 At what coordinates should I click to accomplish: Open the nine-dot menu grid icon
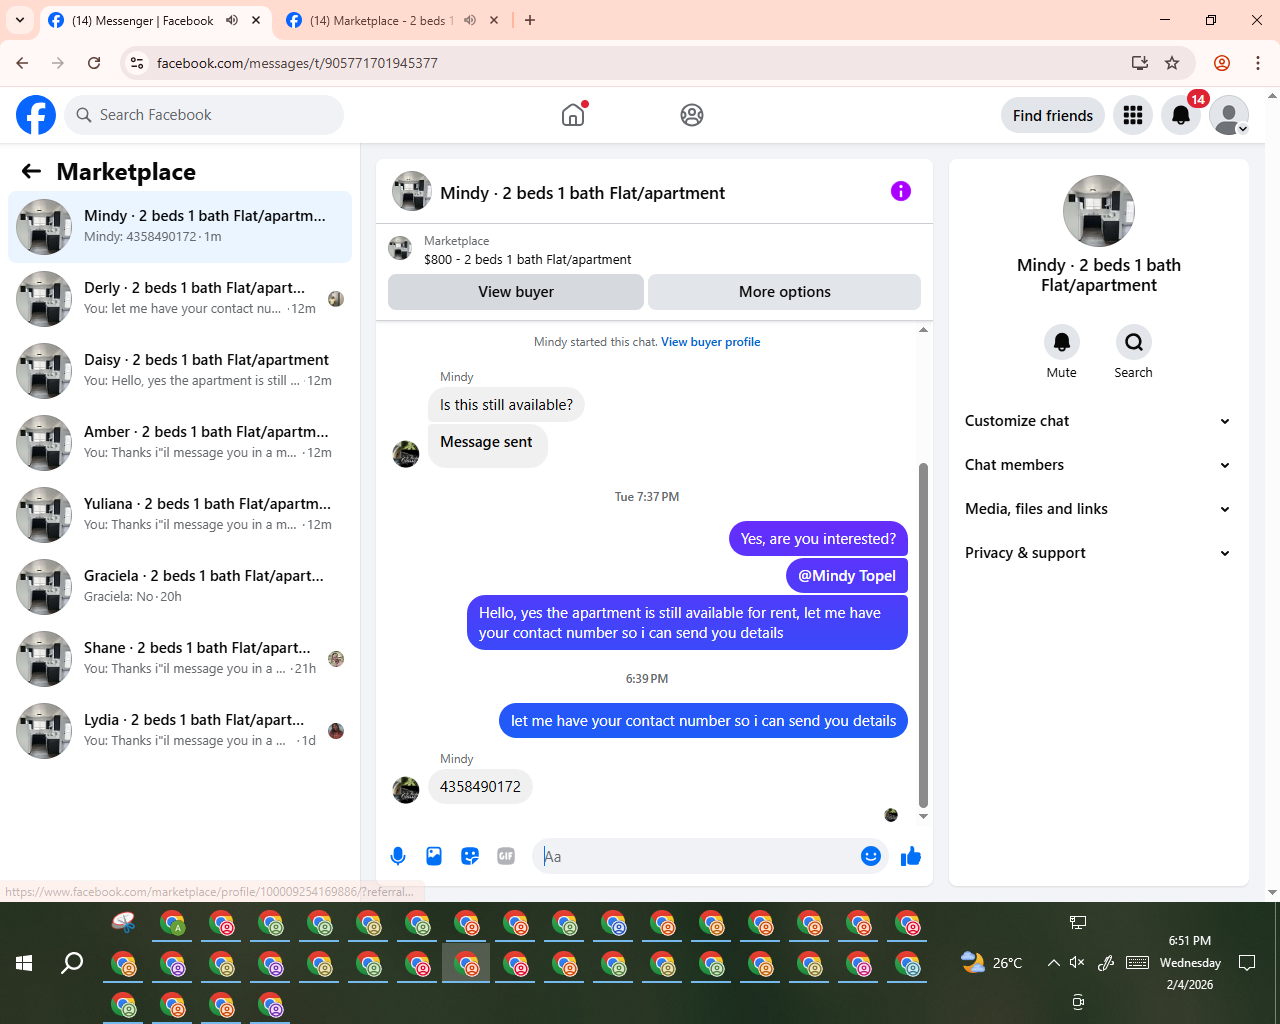pos(1133,115)
